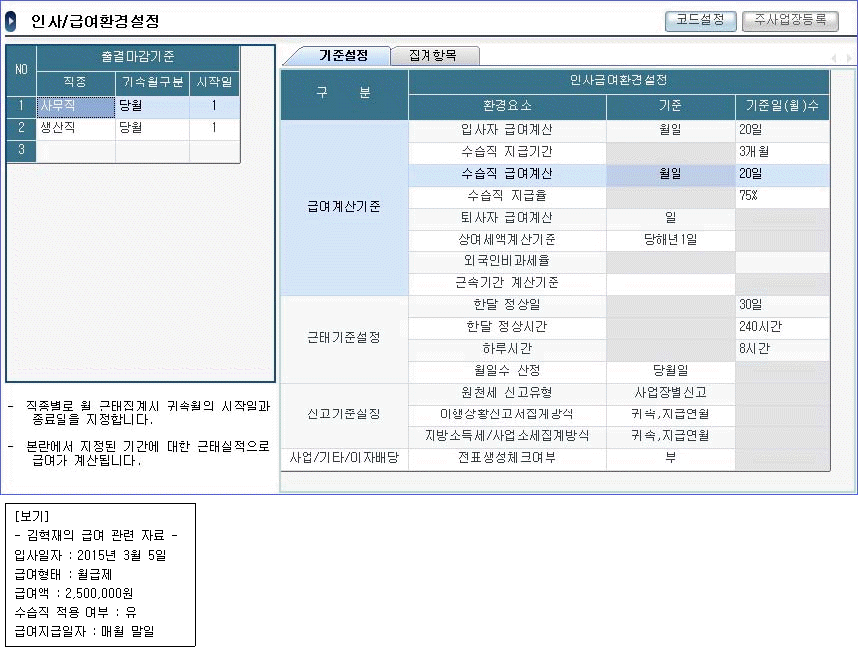Click the tab strip left scroll arrow
Image resolution: width=859 pixels, height=653 pixels.
point(835,58)
